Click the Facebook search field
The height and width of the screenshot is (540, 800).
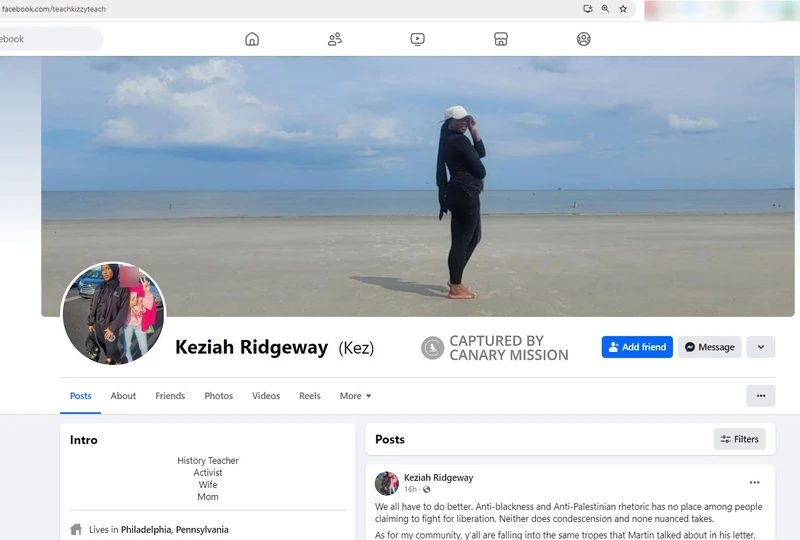[51, 39]
